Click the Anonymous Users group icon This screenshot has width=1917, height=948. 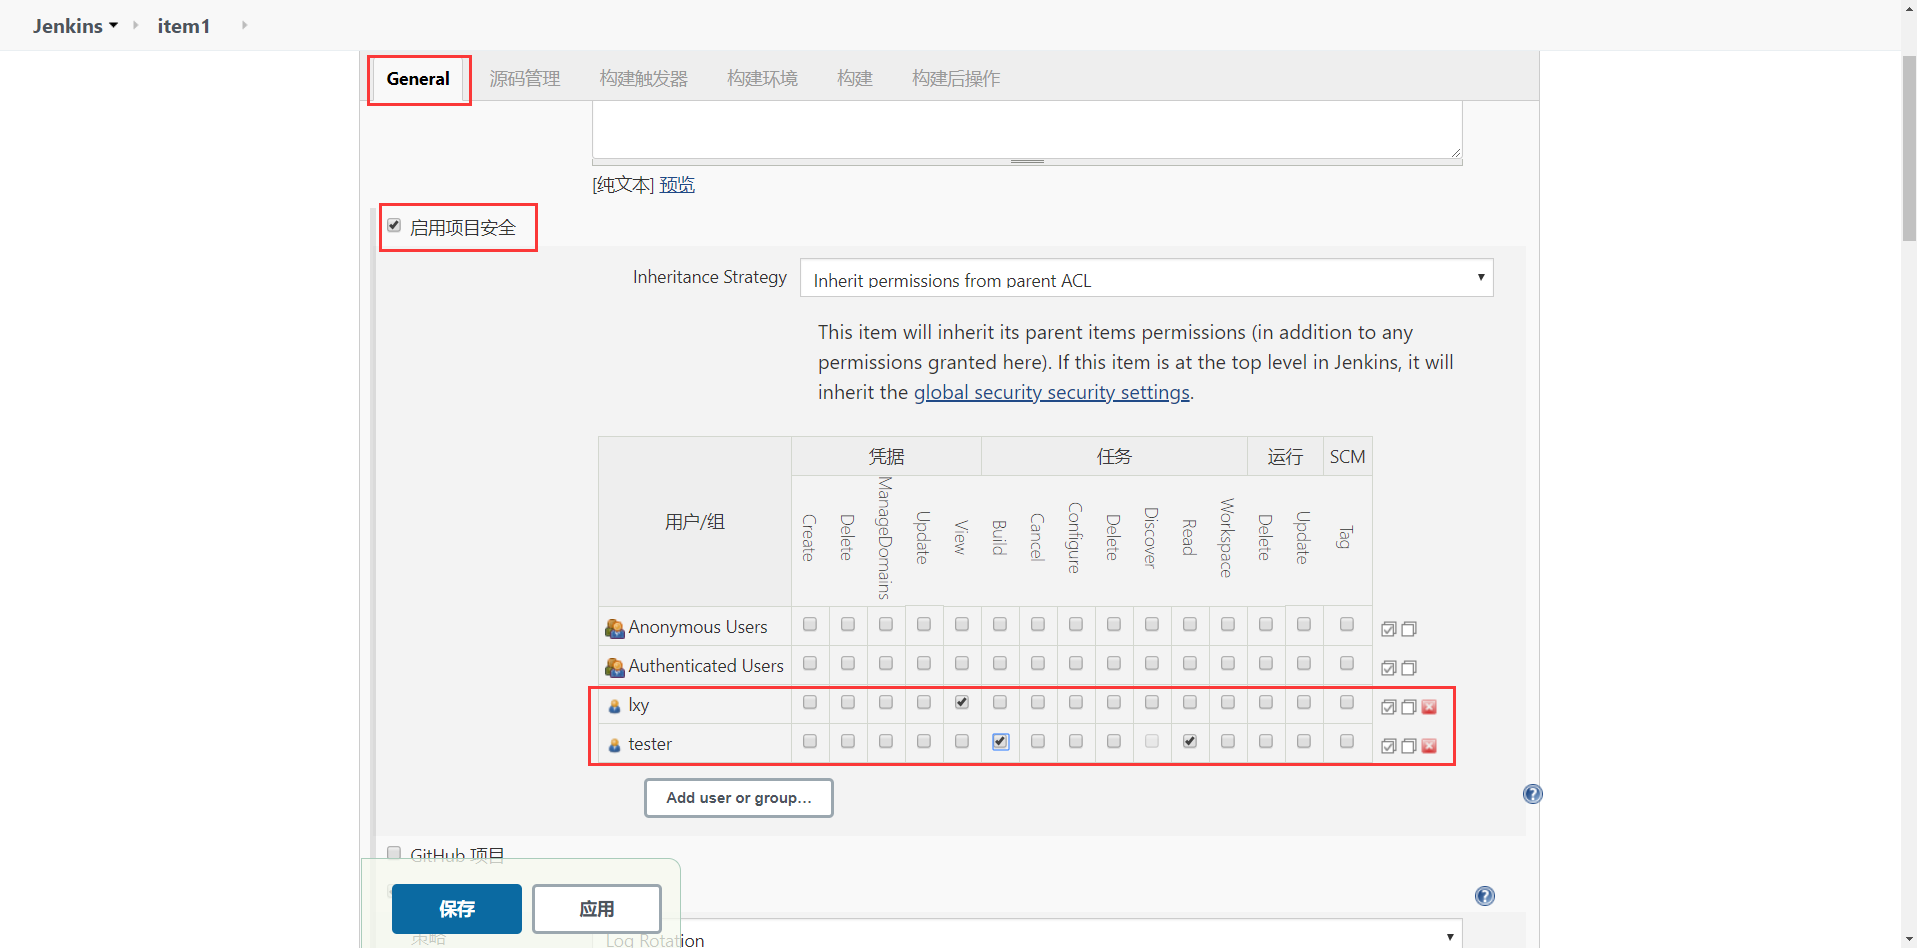[x=615, y=628]
